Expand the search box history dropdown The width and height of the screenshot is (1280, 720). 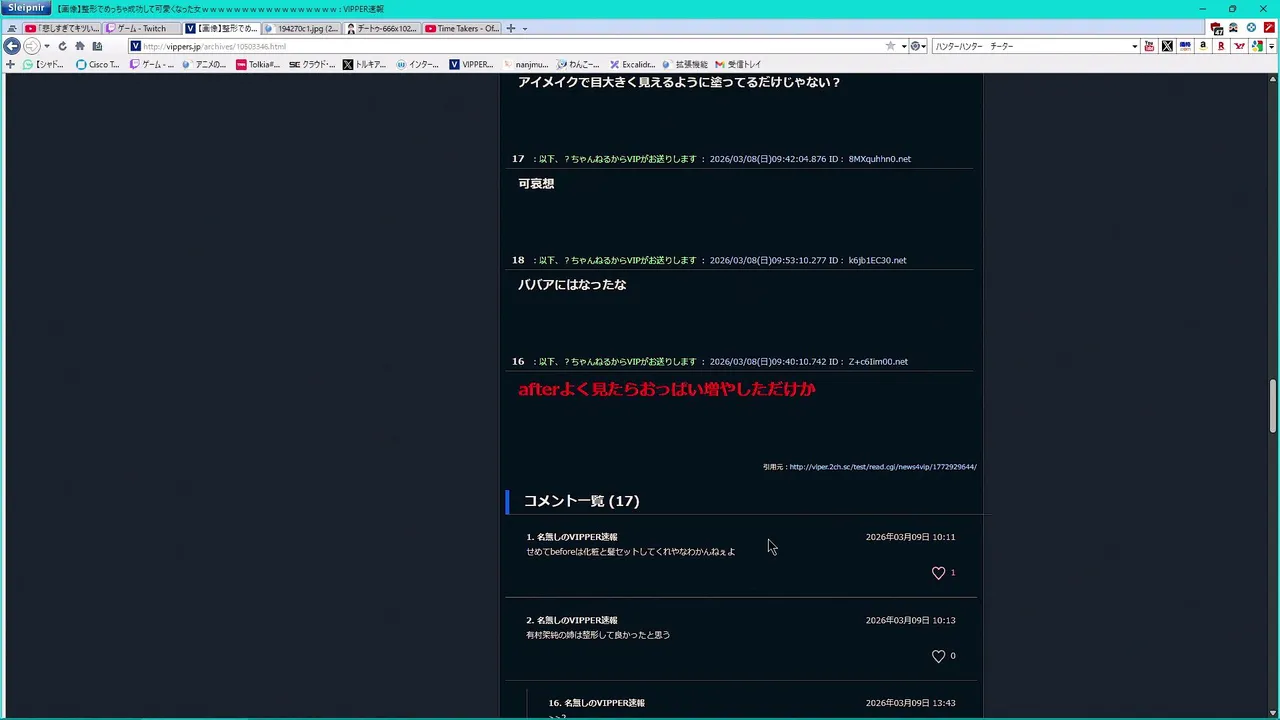(x=1134, y=46)
